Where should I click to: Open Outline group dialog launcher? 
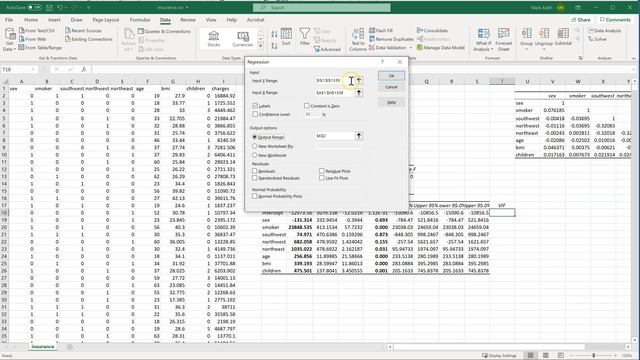[x=580, y=58]
